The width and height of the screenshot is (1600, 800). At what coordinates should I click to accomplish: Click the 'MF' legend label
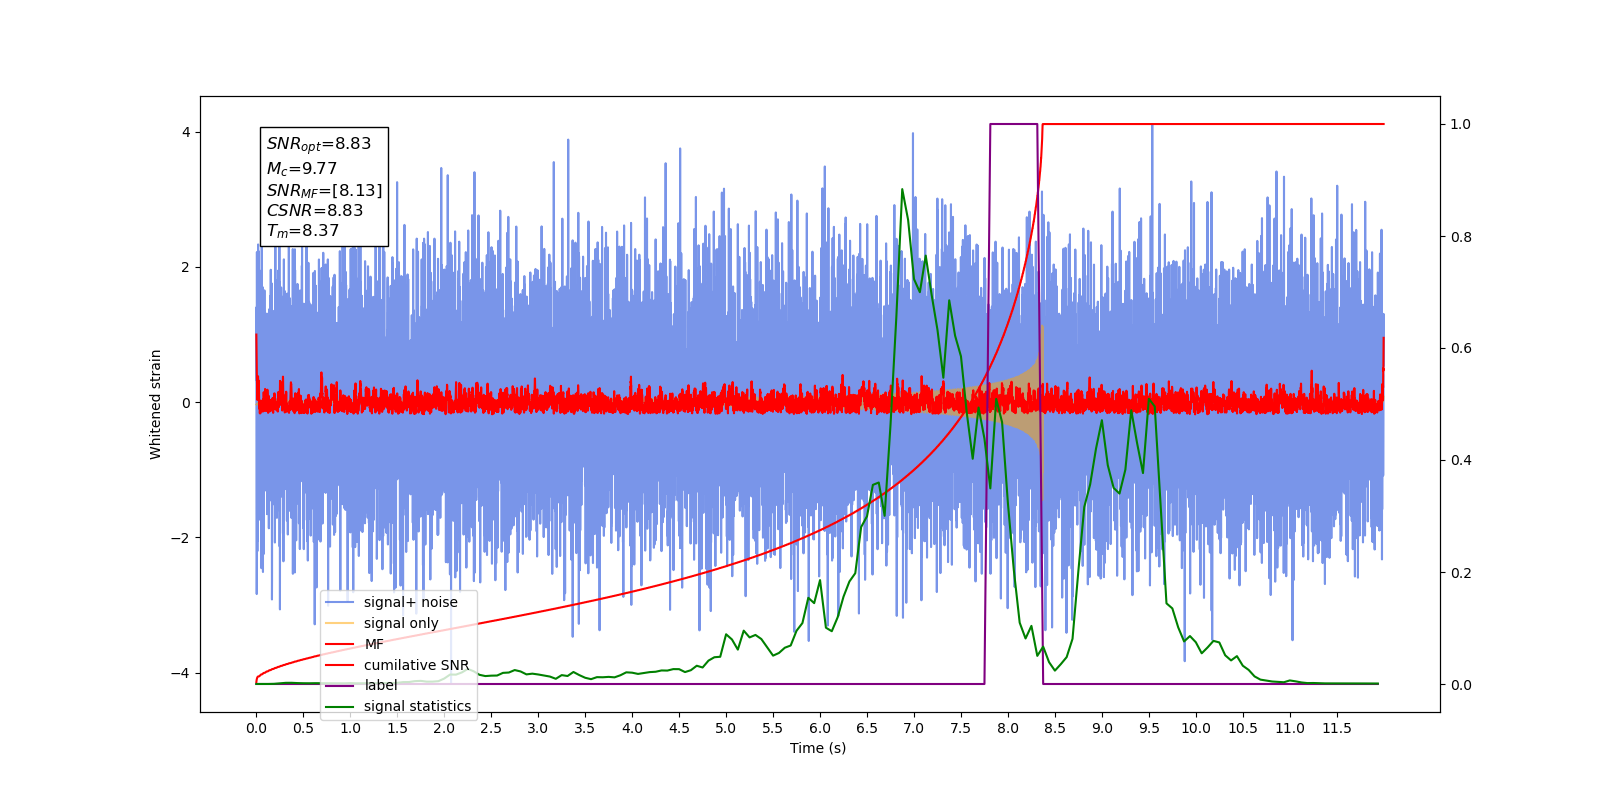click(374, 644)
